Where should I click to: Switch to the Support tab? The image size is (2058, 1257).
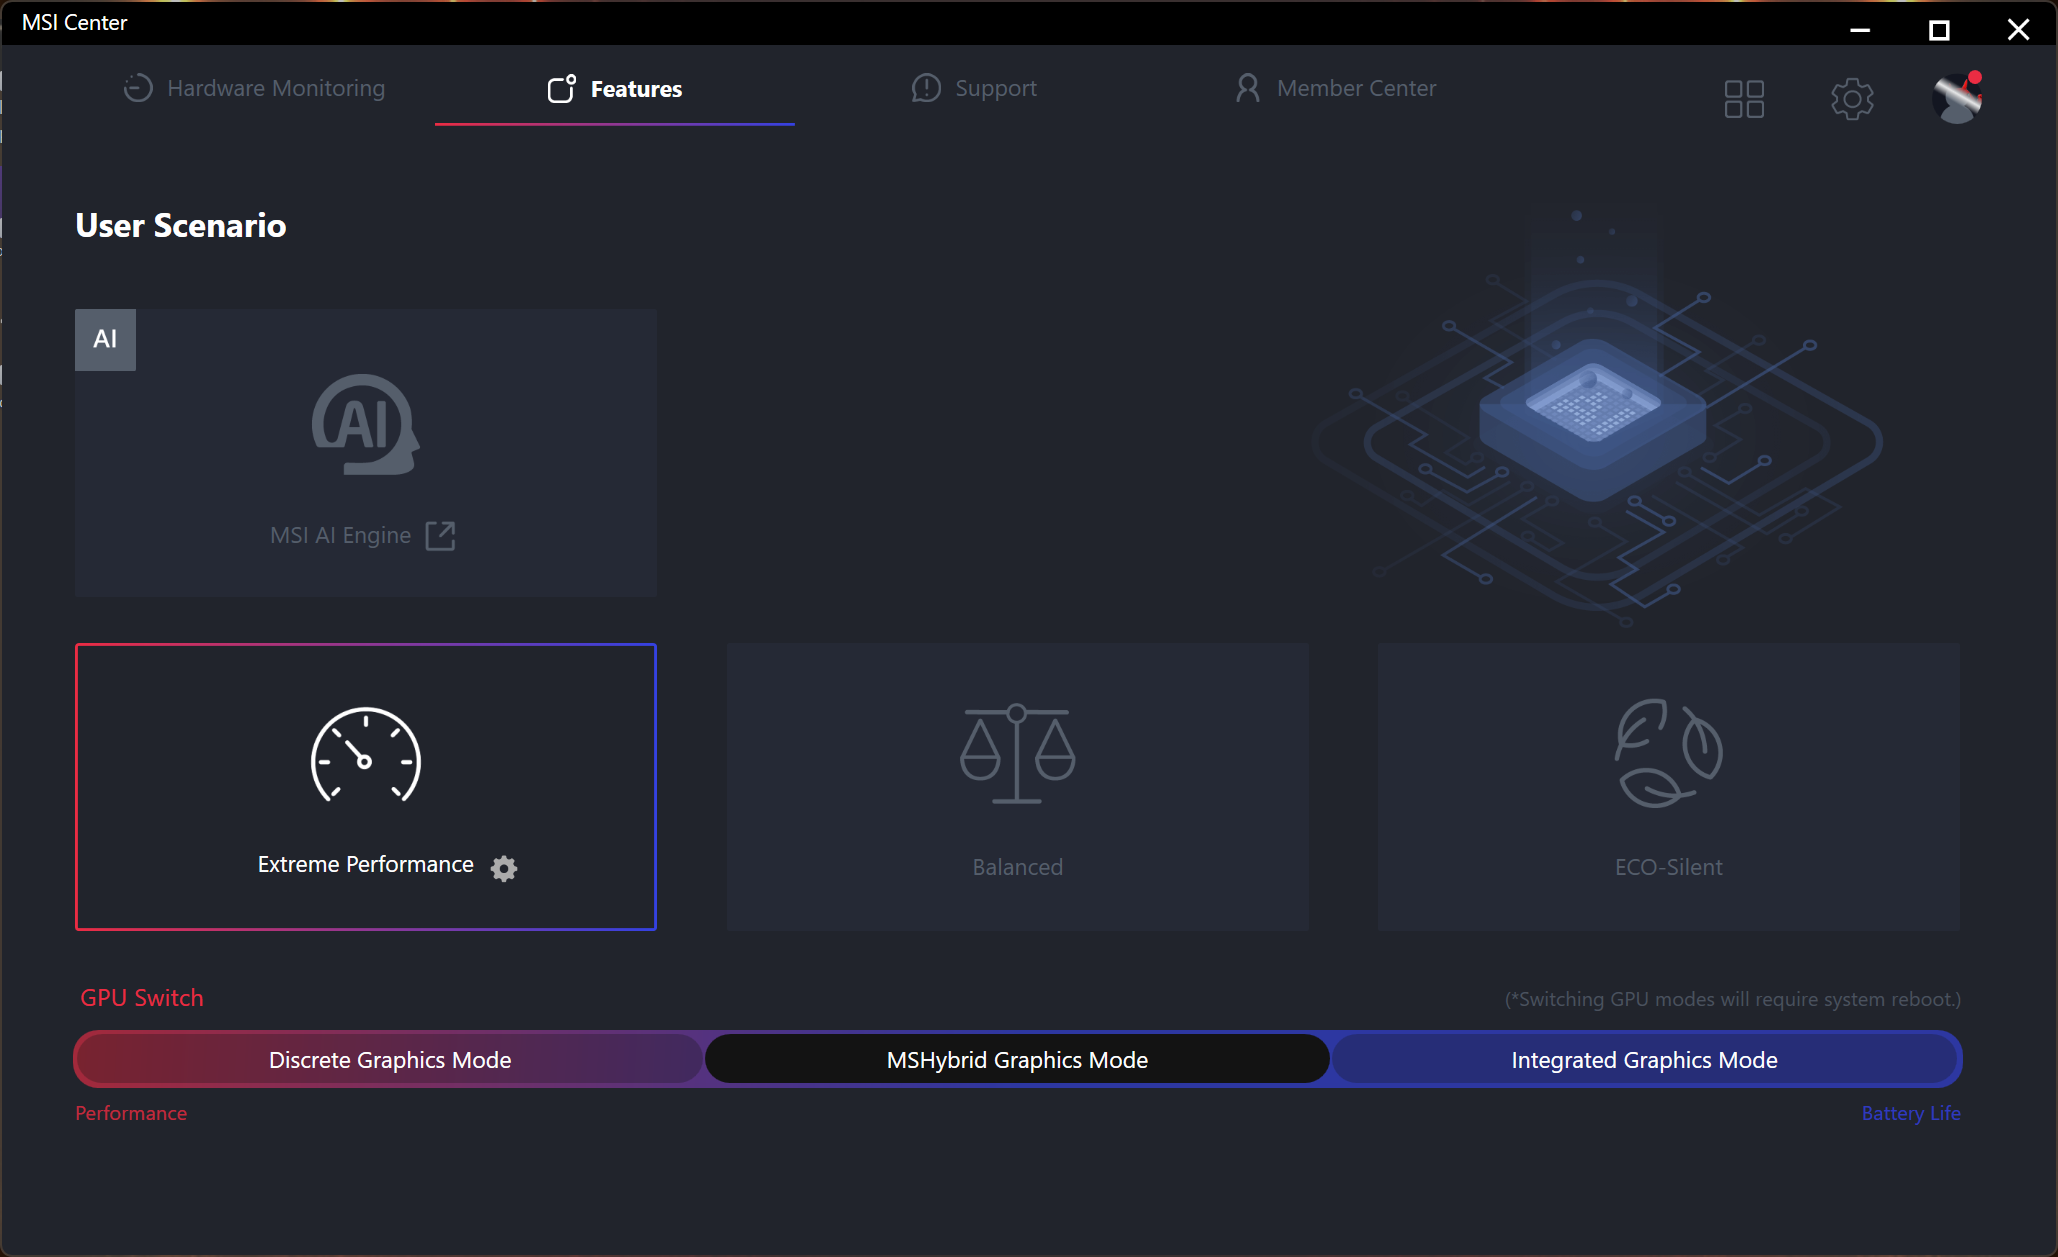[x=974, y=88]
